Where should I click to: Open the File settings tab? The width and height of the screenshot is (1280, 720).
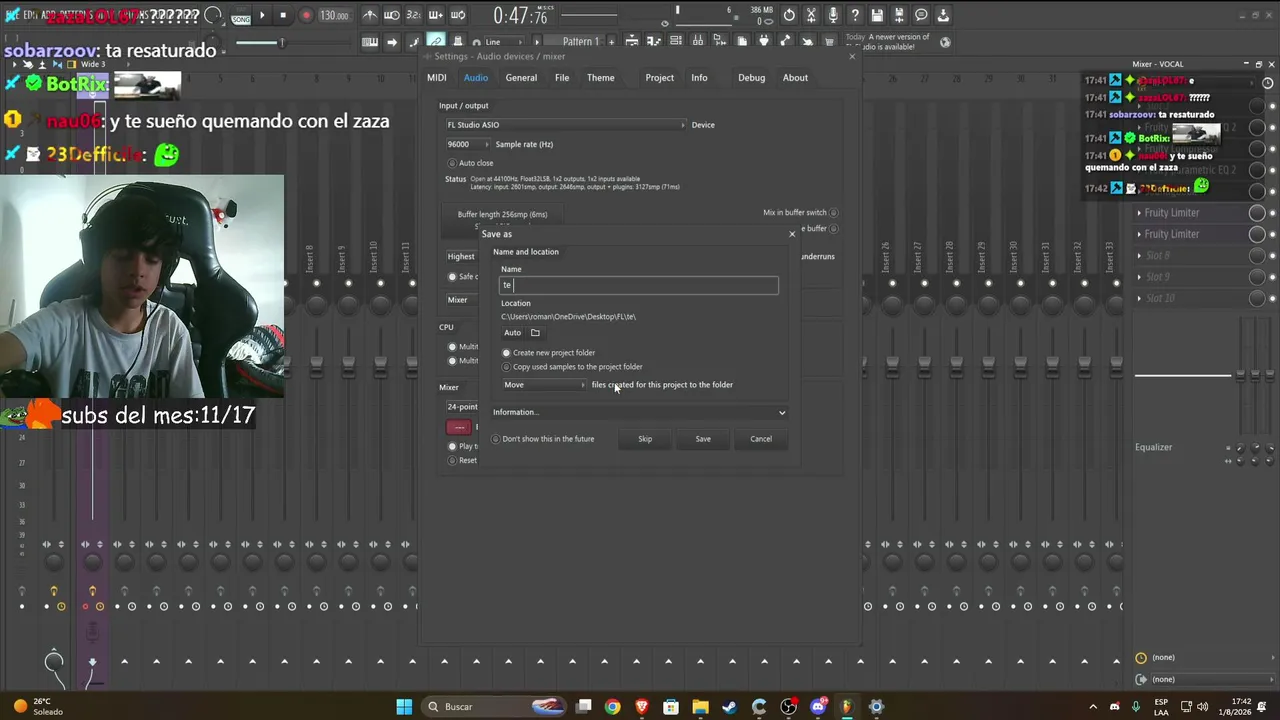562,78
